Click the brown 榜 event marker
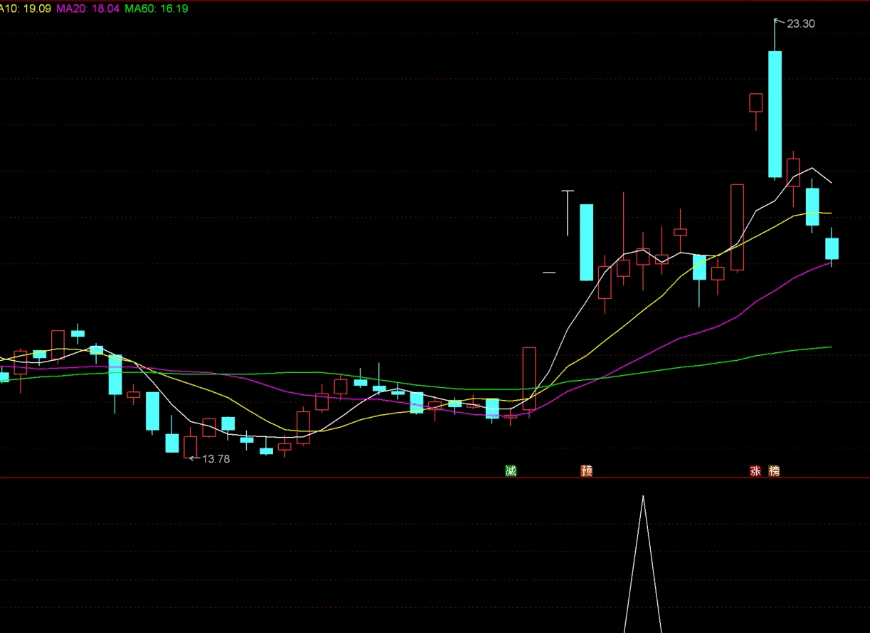The height and width of the screenshot is (633, 870). coord(774,470)
